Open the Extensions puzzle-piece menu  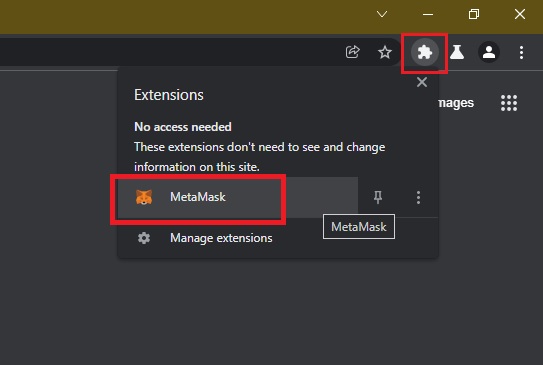click(x=425, y=52)
